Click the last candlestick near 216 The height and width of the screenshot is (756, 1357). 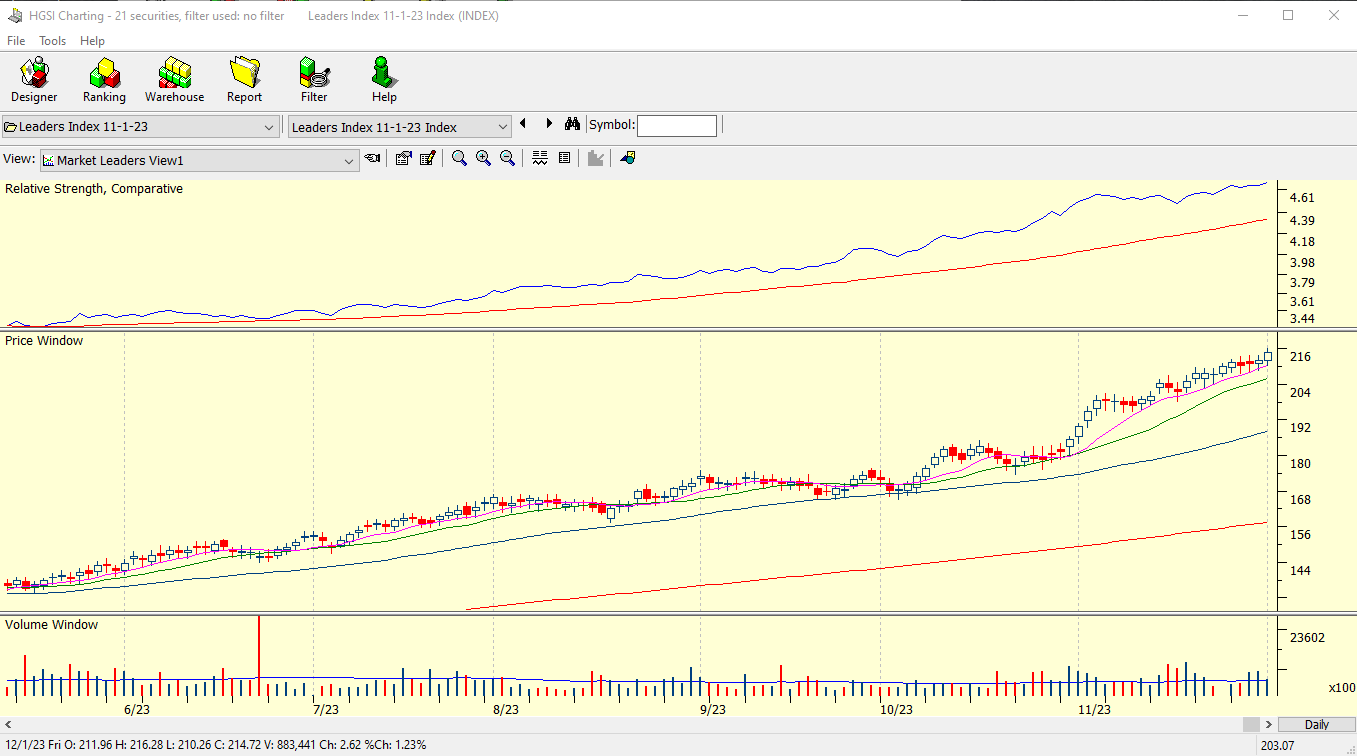(1267, 356)
